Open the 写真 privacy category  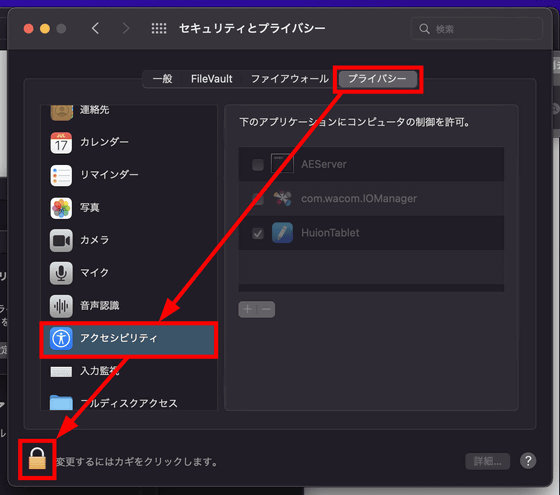click(x=129, y=208)
